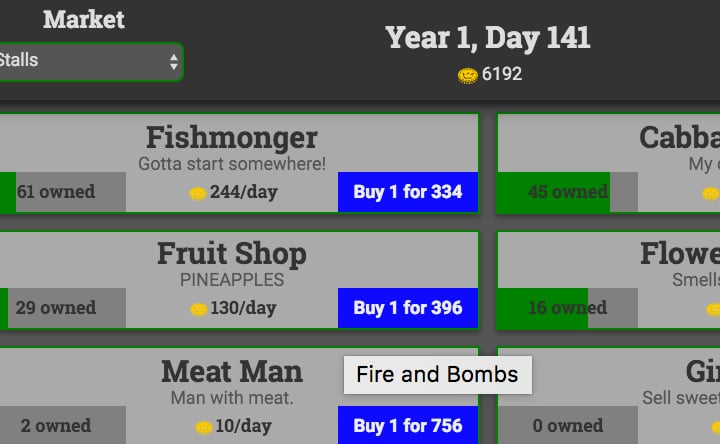Click the 0 owned bar in the bottom right stall
720x444 pixels.
pyautogui.click(x=567, y=426)
